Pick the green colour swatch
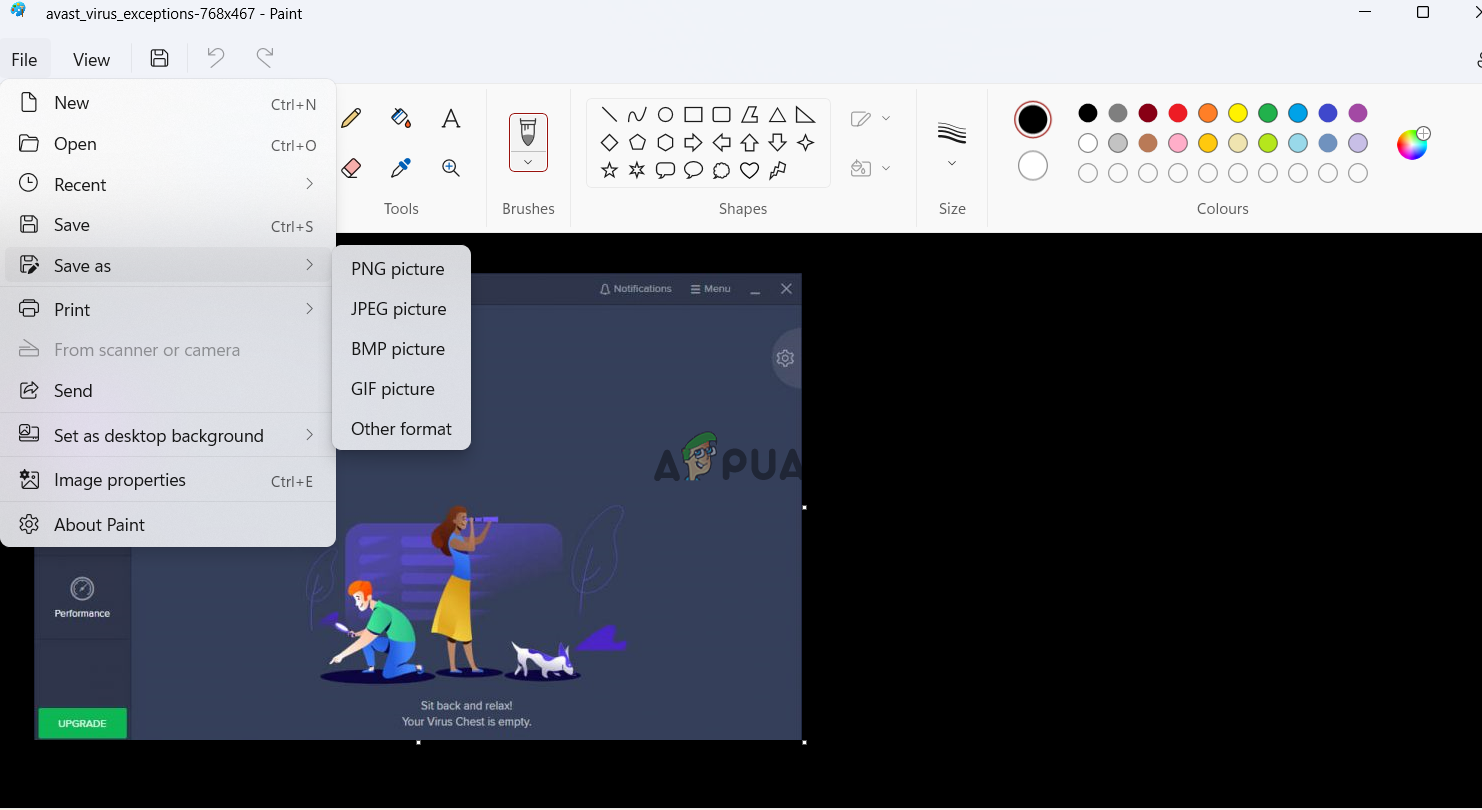This screenshot has height=810, width=1482. (x=1268, y=113)
